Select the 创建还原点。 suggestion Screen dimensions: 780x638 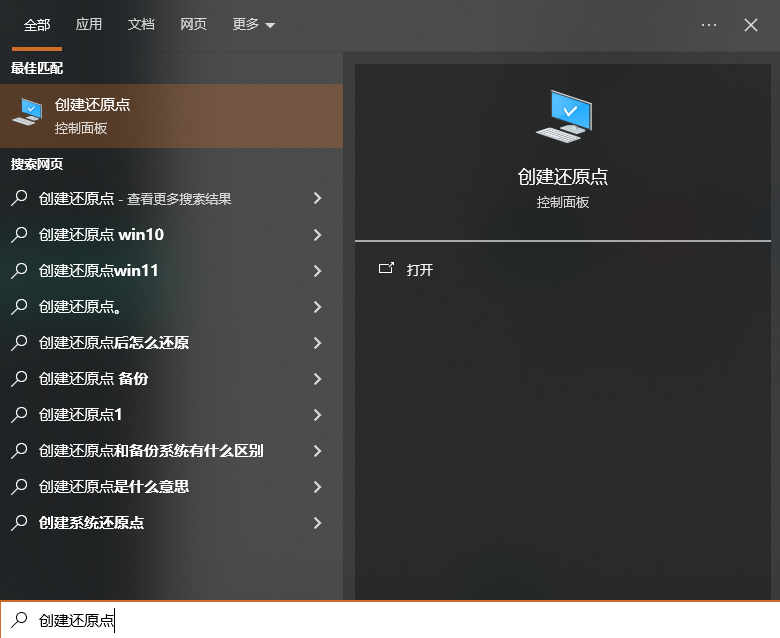[x=171, y=306]
